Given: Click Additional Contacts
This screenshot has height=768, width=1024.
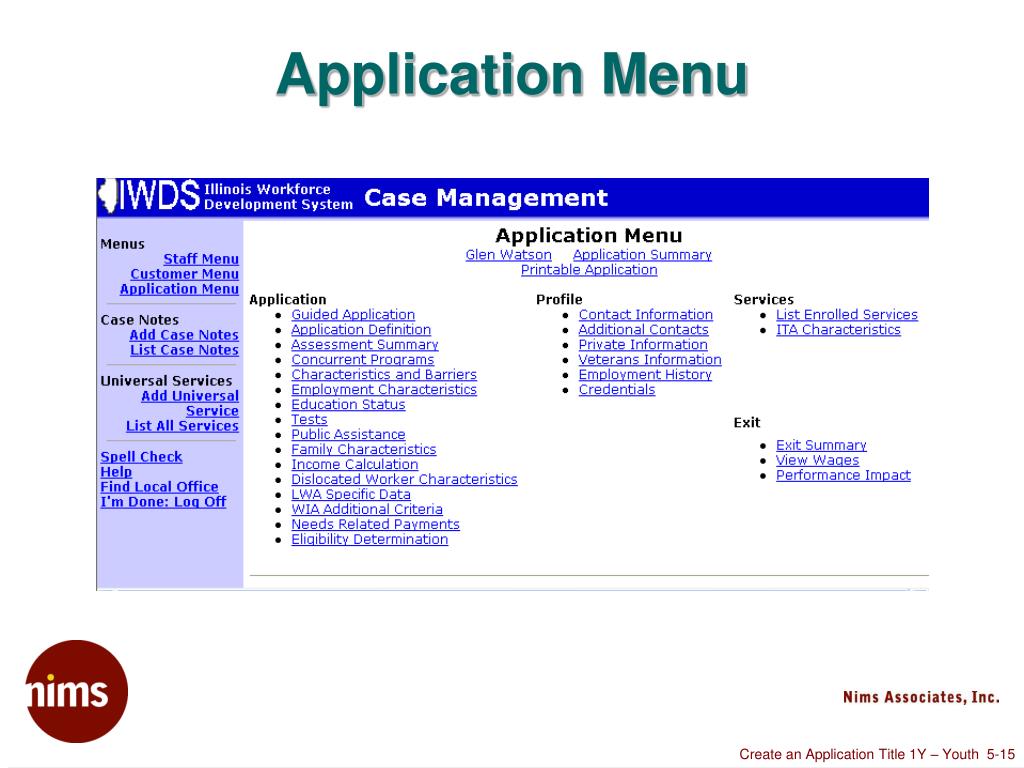Looking at the screenshot, I should (643, 330).
